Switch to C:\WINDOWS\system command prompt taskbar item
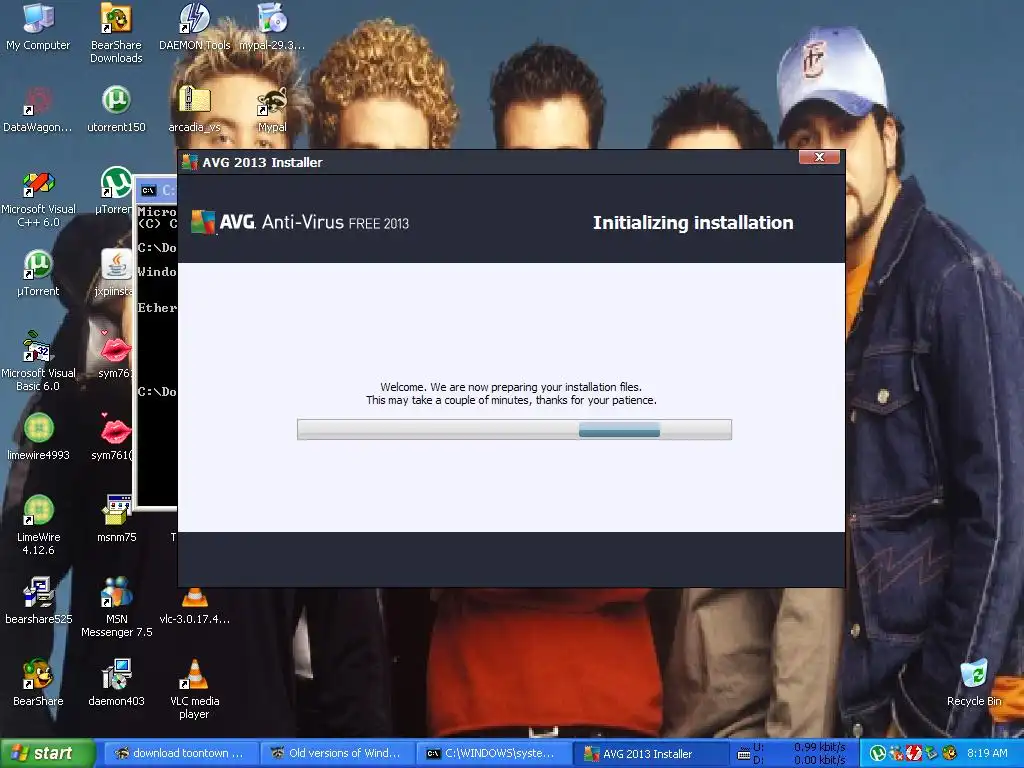 pyautogui.click(x=494, y=753)
